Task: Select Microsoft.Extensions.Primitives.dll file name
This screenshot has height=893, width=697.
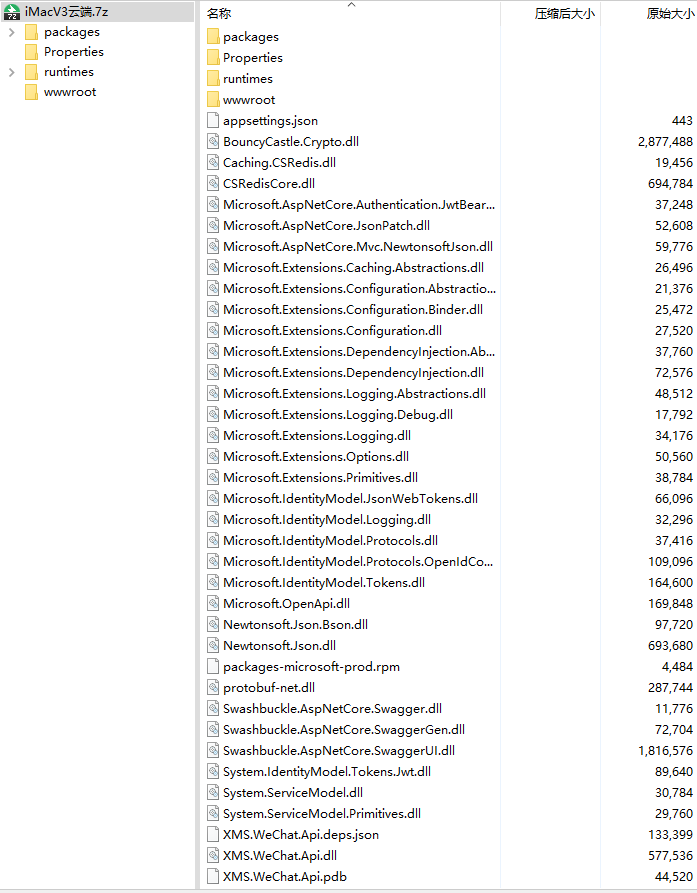Action: coord(321,478)
